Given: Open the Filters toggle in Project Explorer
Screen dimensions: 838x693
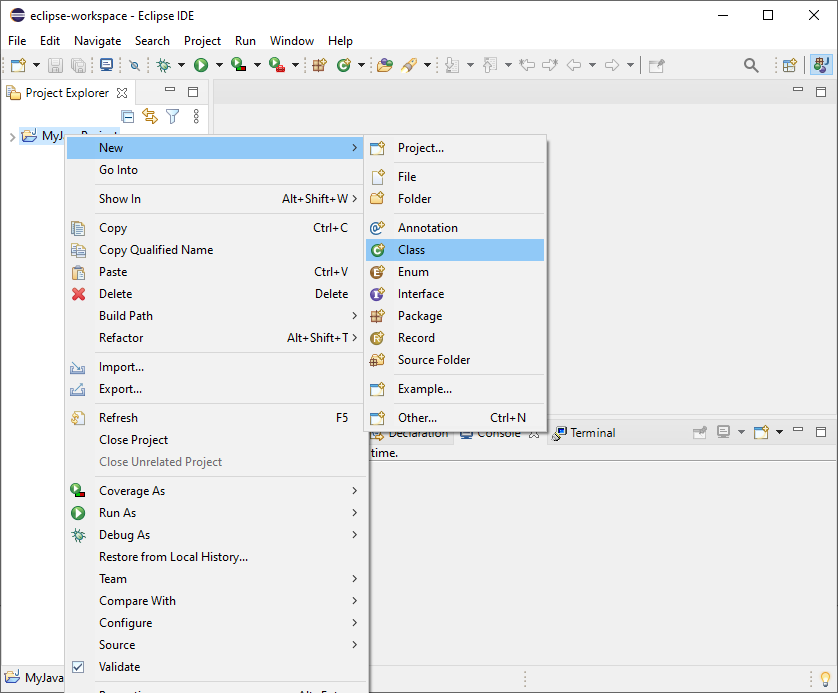Looking at the screenshot, I should pyautogui.click(x=172, y=116).
